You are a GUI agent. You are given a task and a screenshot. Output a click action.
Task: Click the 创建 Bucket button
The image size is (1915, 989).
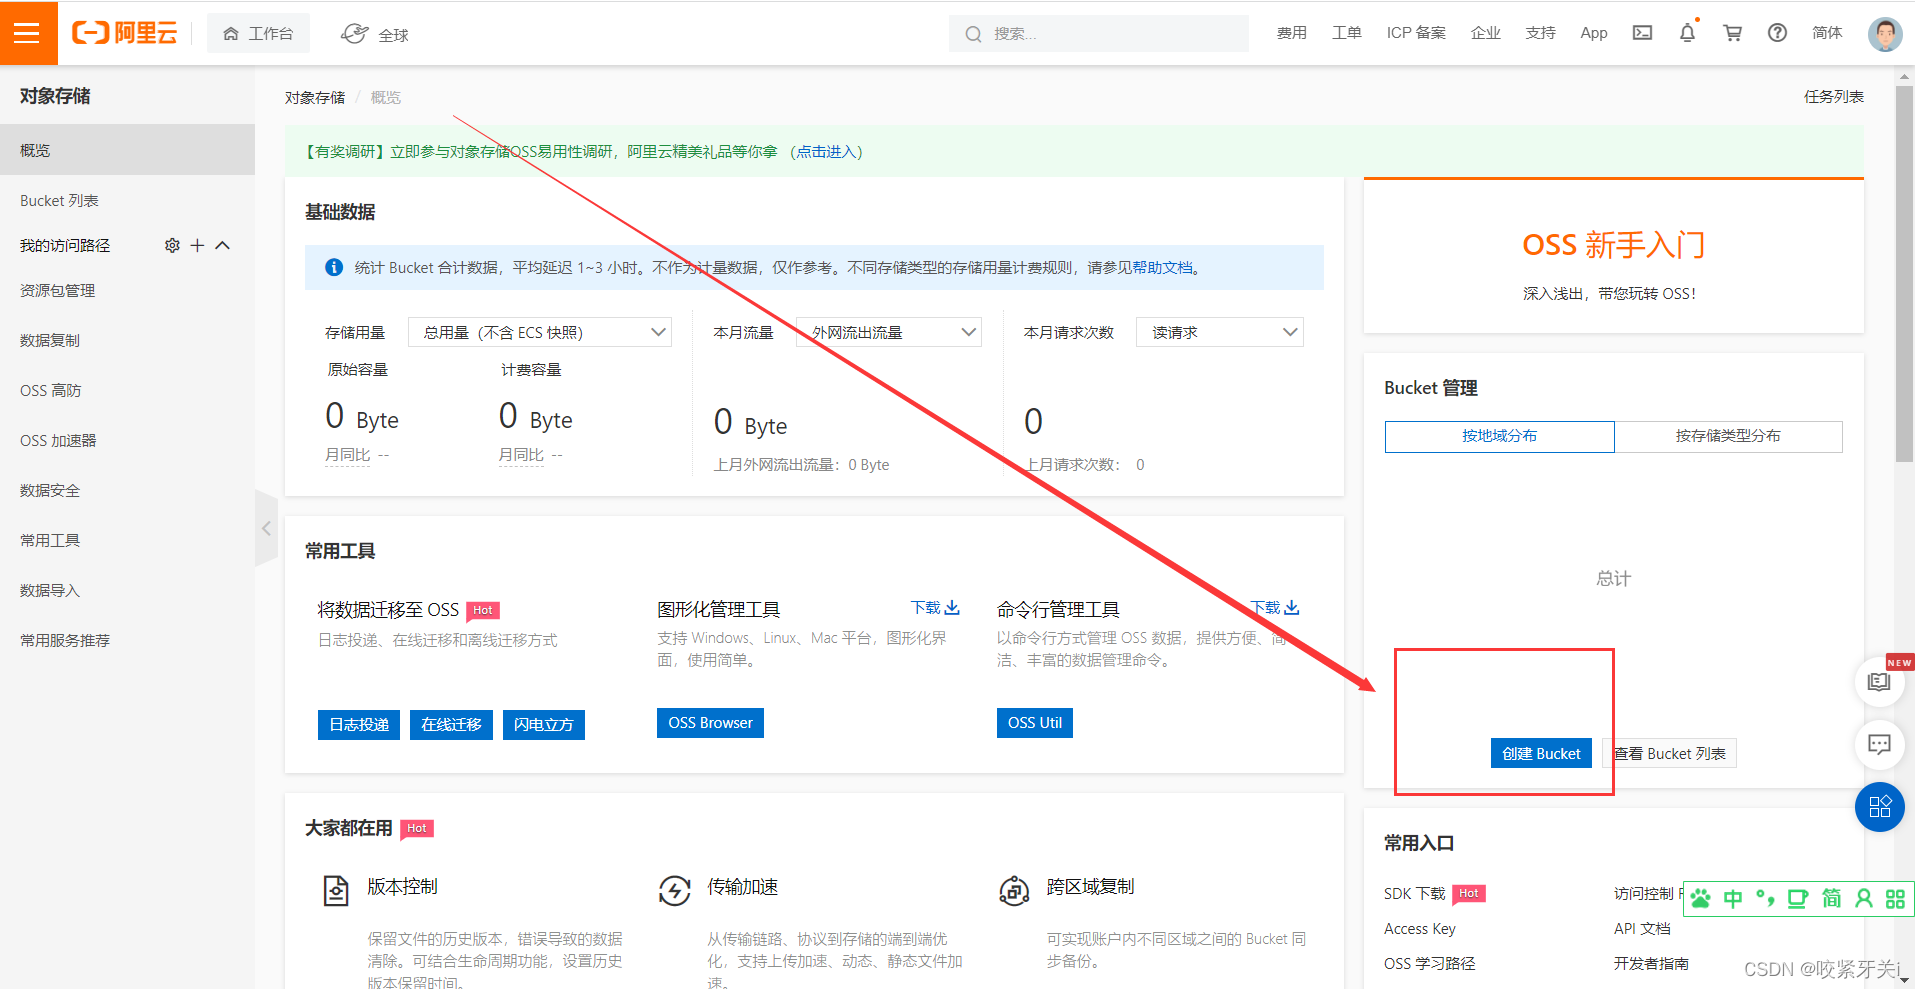1541,753
